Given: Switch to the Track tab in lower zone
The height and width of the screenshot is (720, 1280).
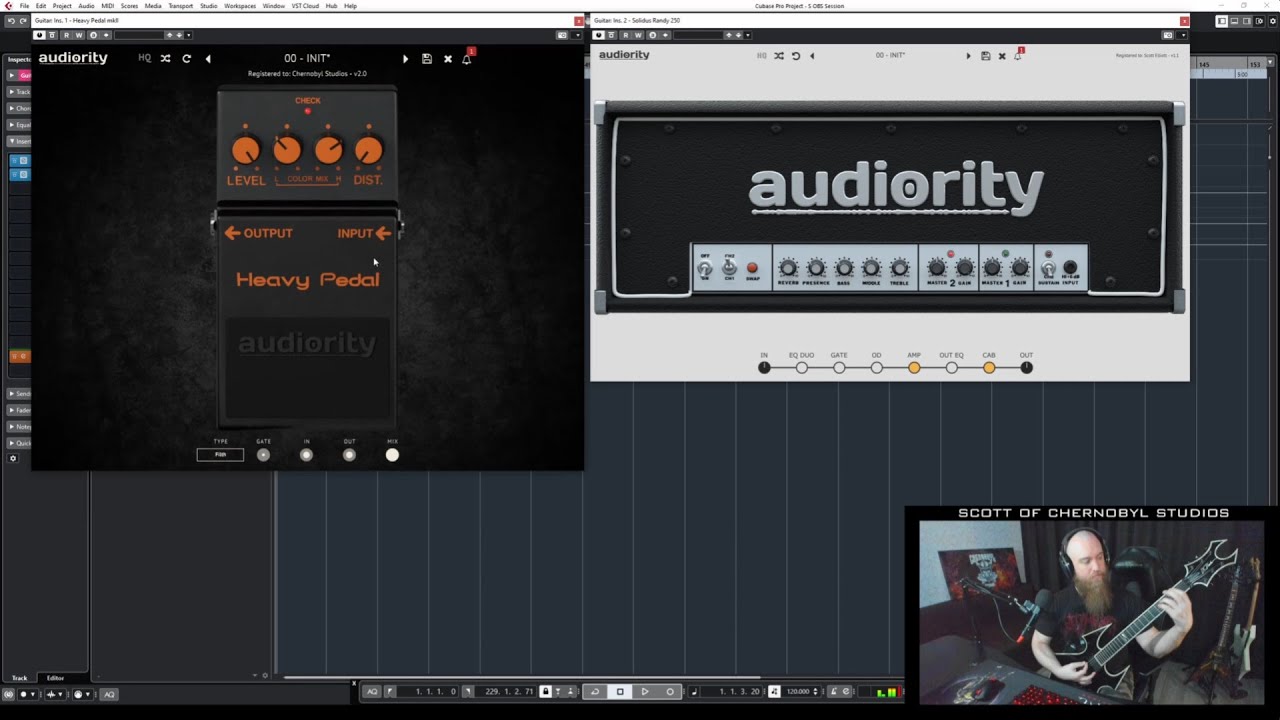Looking at the screenshot, I should 19,678.
